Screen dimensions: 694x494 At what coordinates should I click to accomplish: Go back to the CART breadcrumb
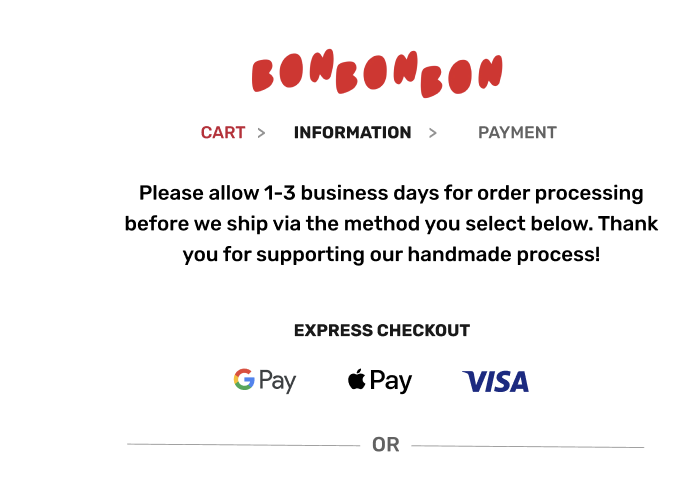coord(223,132)
